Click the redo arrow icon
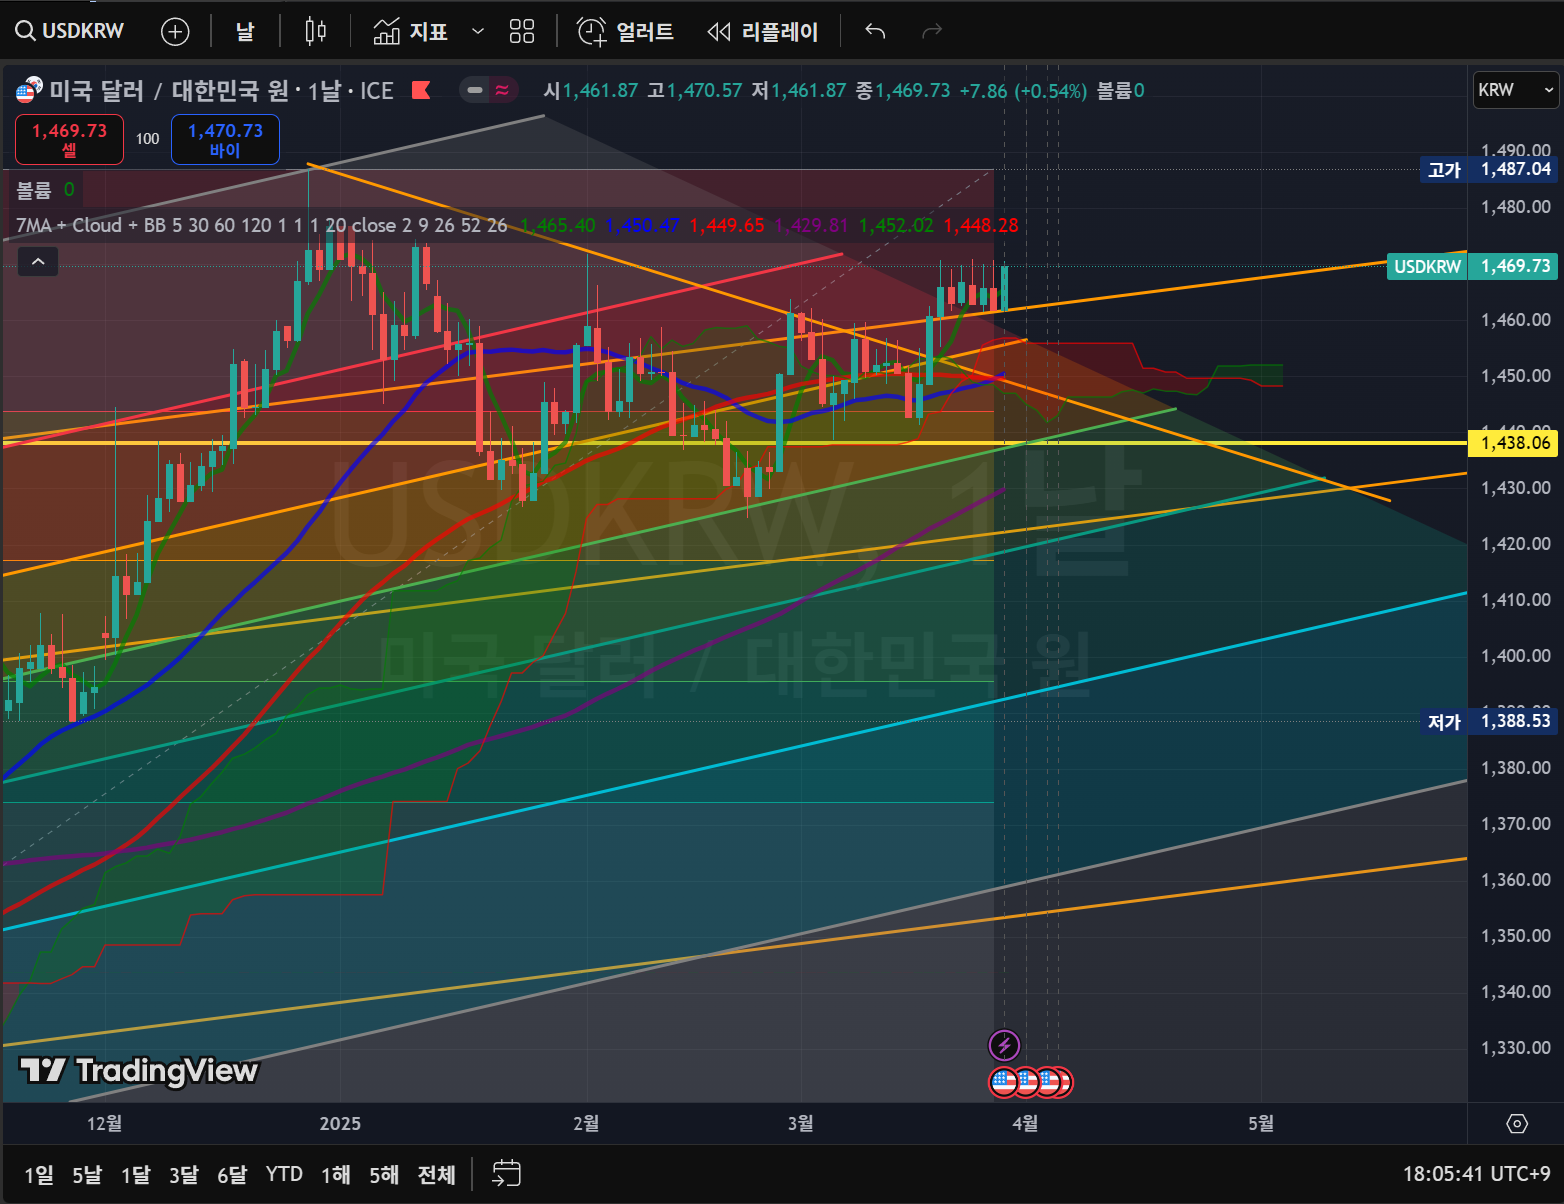 pos(932,32)
